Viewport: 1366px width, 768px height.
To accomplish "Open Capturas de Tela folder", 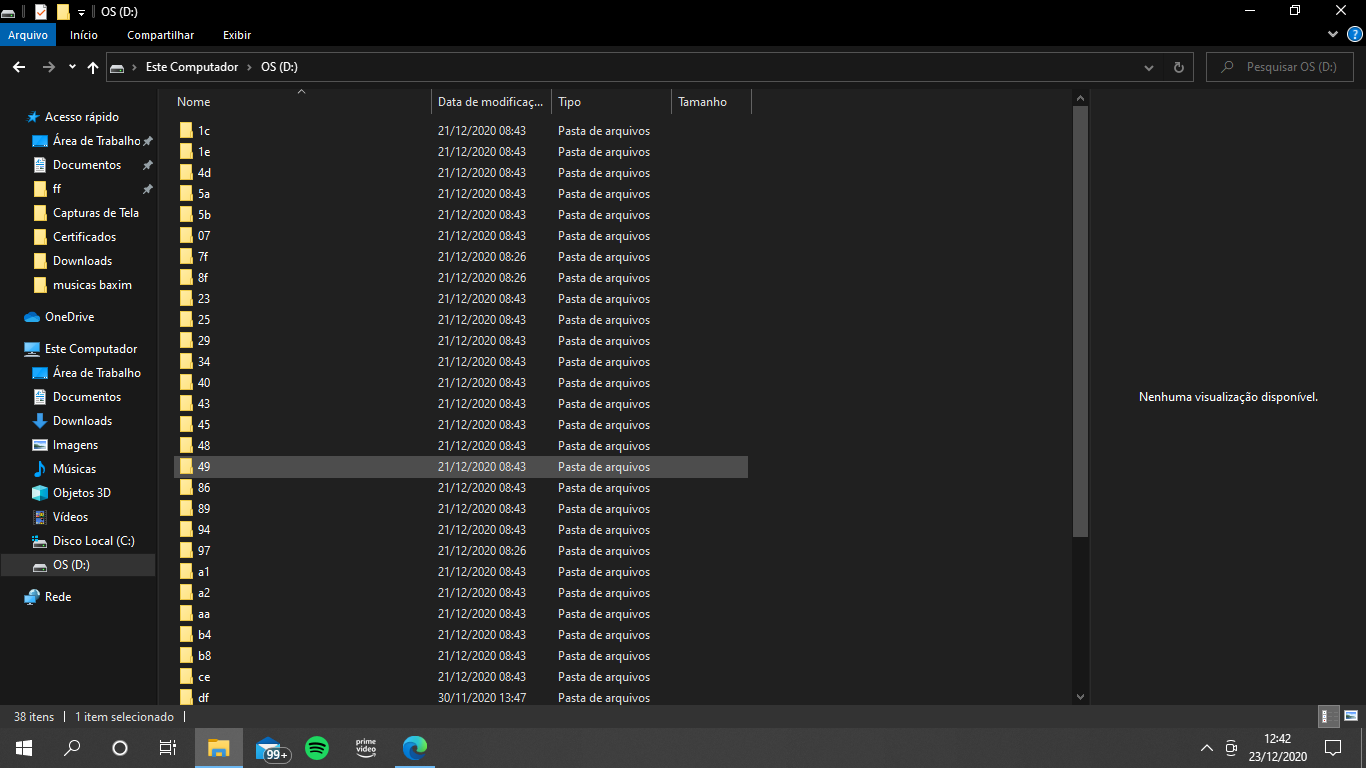I will pyautogui.click(x=96, y=213).
